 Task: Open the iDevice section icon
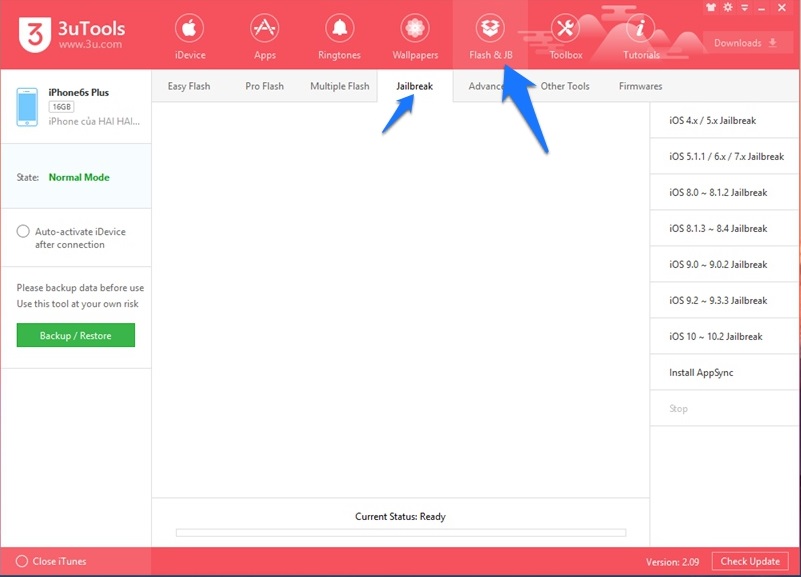(190, 28)
